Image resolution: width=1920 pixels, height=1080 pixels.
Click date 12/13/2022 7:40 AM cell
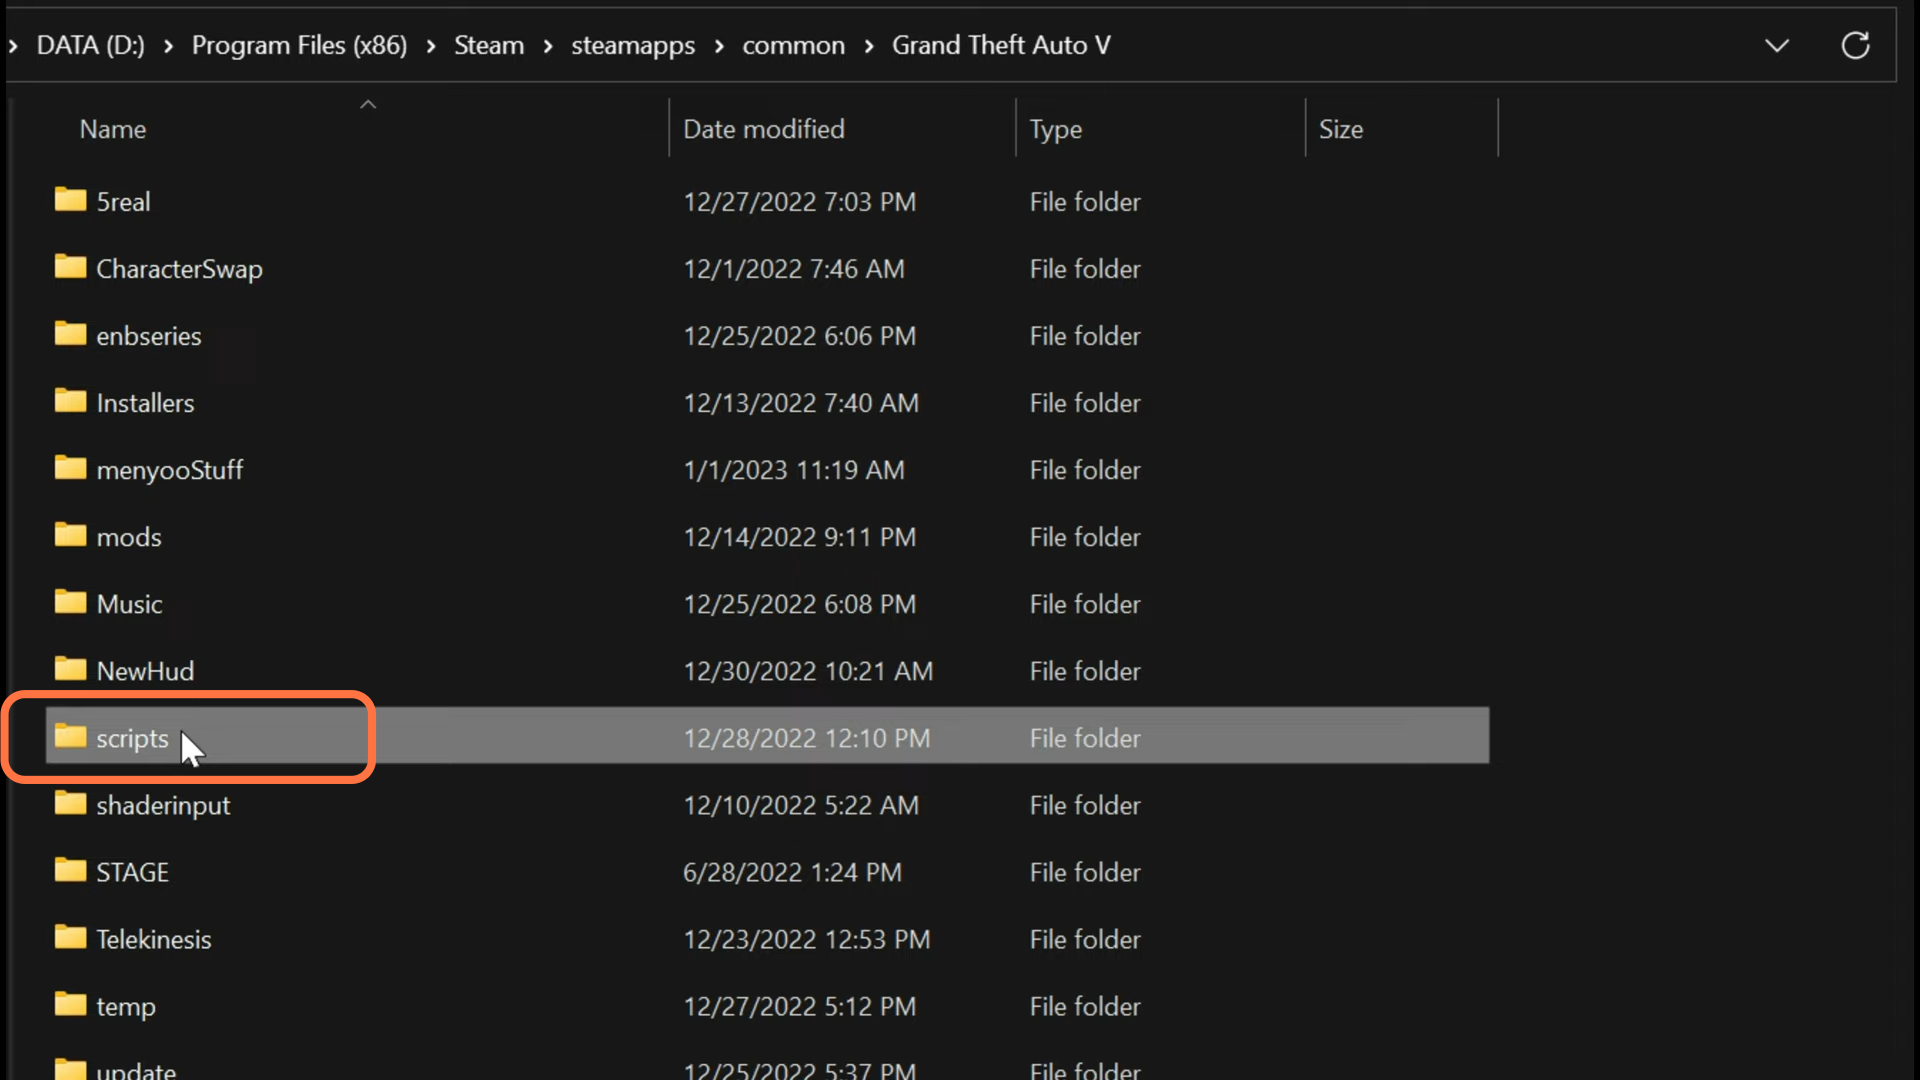click(x=800, y=403)
